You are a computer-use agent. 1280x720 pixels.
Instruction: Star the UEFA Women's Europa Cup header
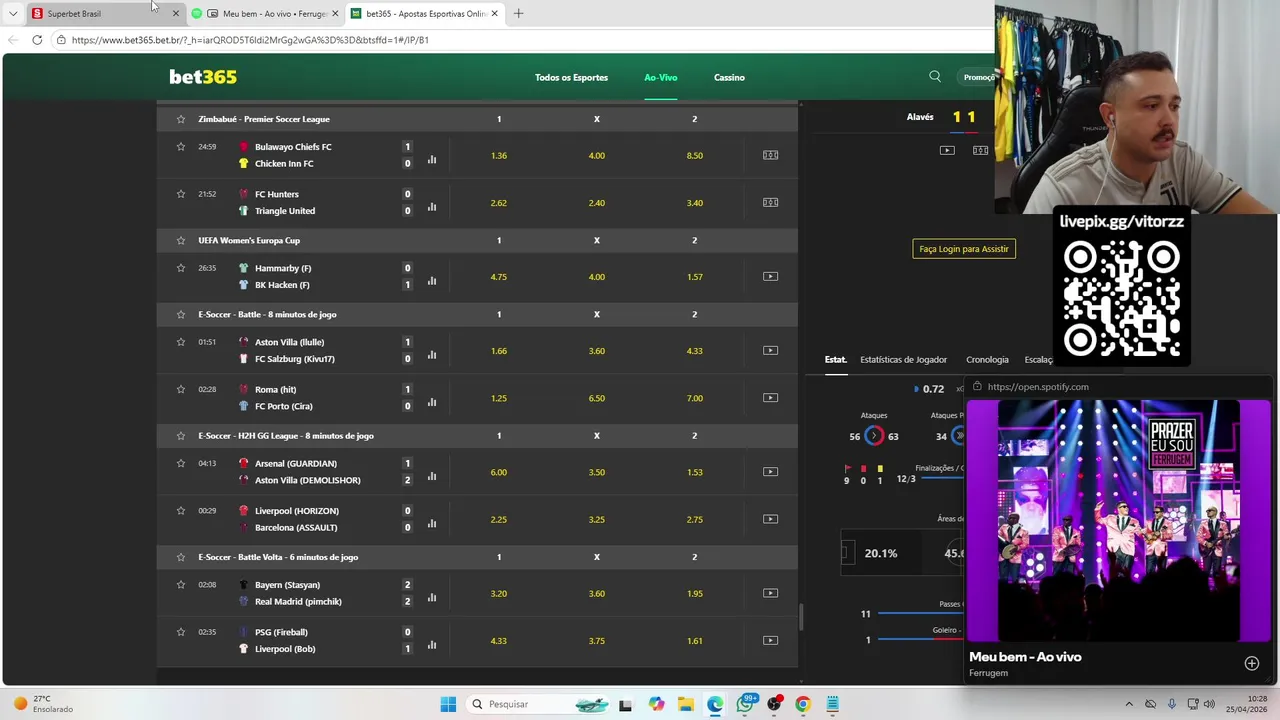[181, 240]
